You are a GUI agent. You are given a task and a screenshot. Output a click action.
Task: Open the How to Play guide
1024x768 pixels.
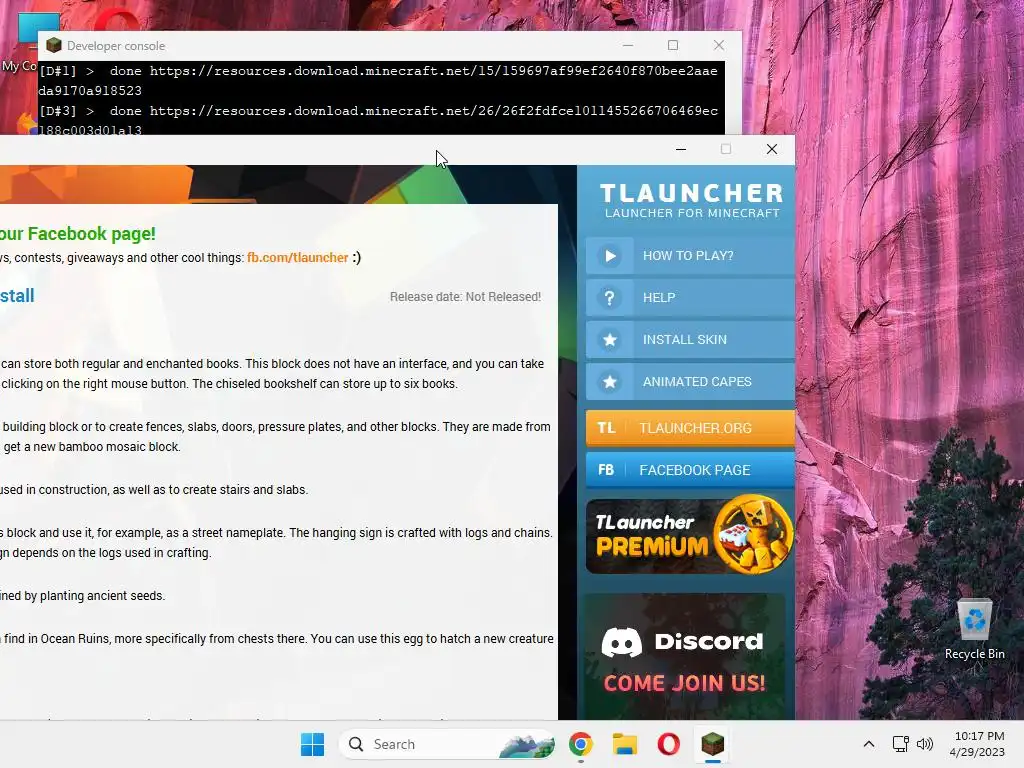(690, 255)
